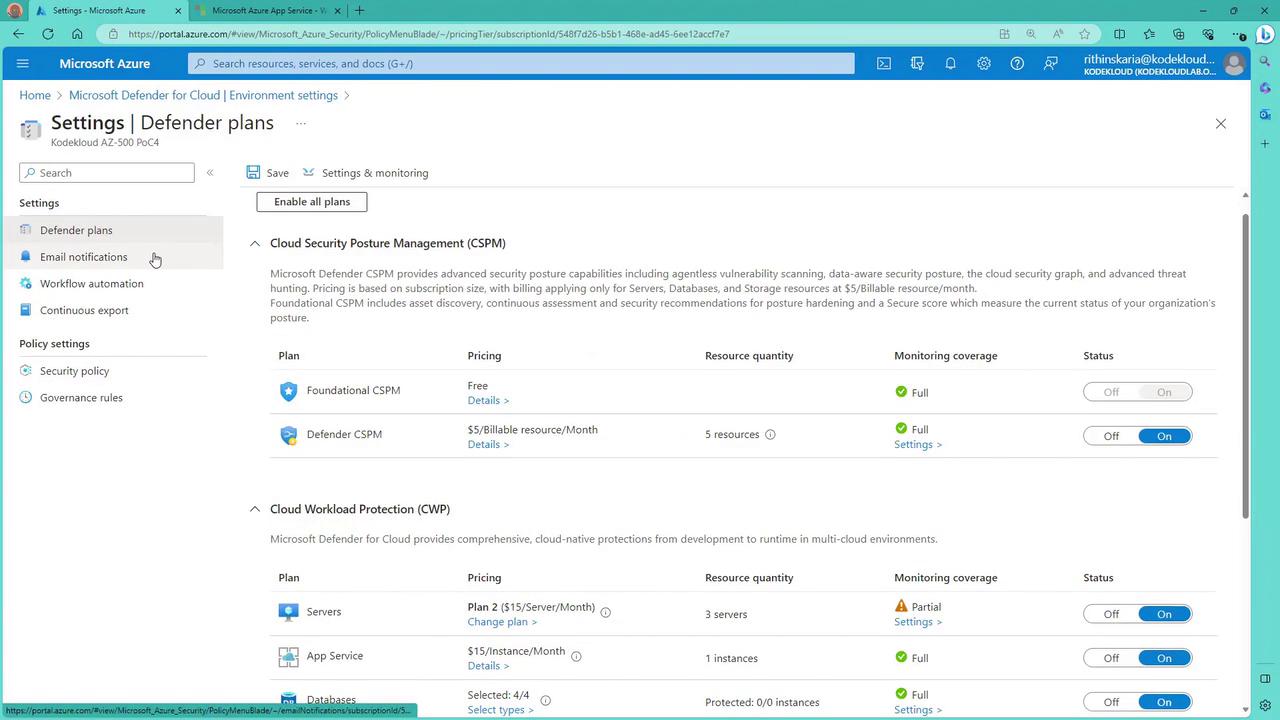Open the ellipsis menu beside Defender plans title
The height and width of the screenshot is (720, 1280).
point(300,123)
